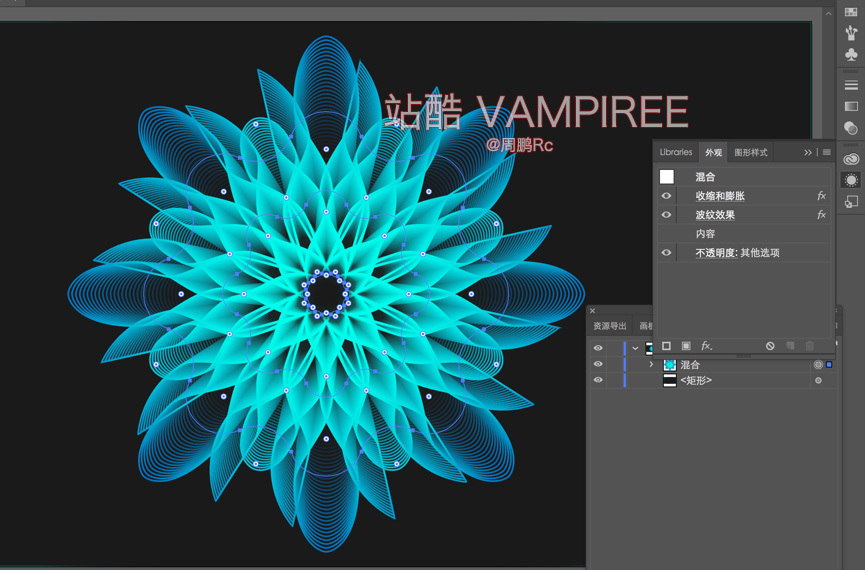
Task: Open the Brushes panel icon
Action: click(x=851, y=33)
